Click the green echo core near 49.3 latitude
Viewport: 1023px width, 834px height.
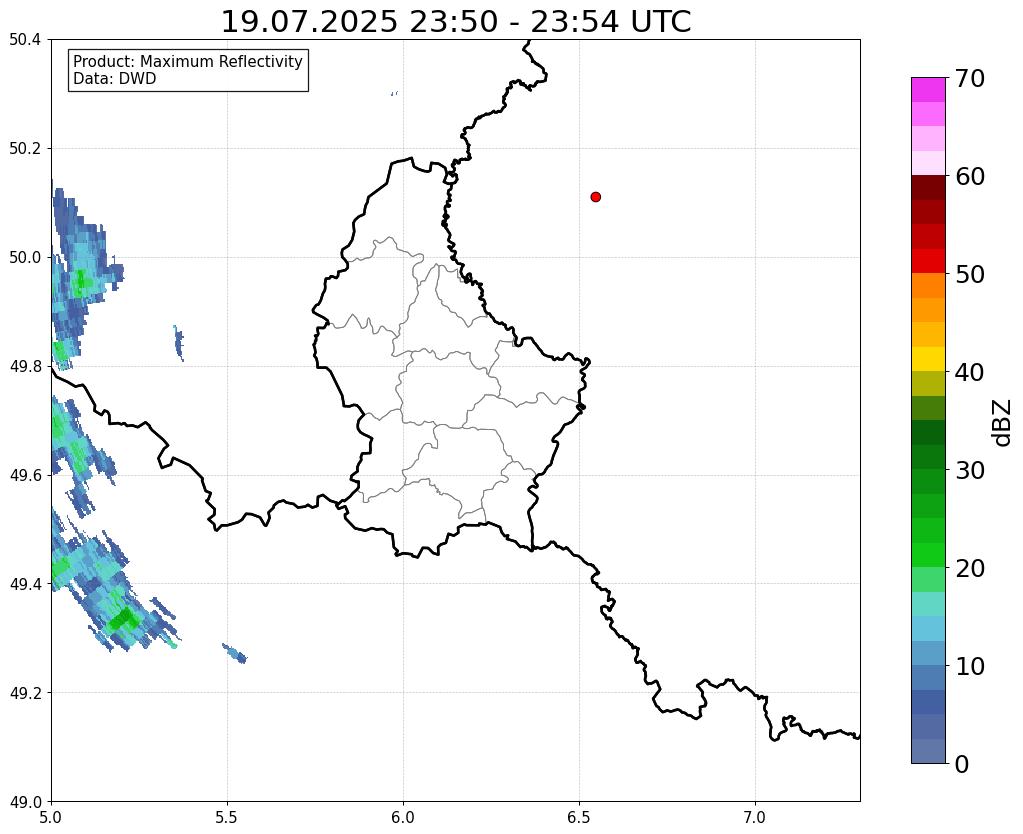[x=123, y=618]
